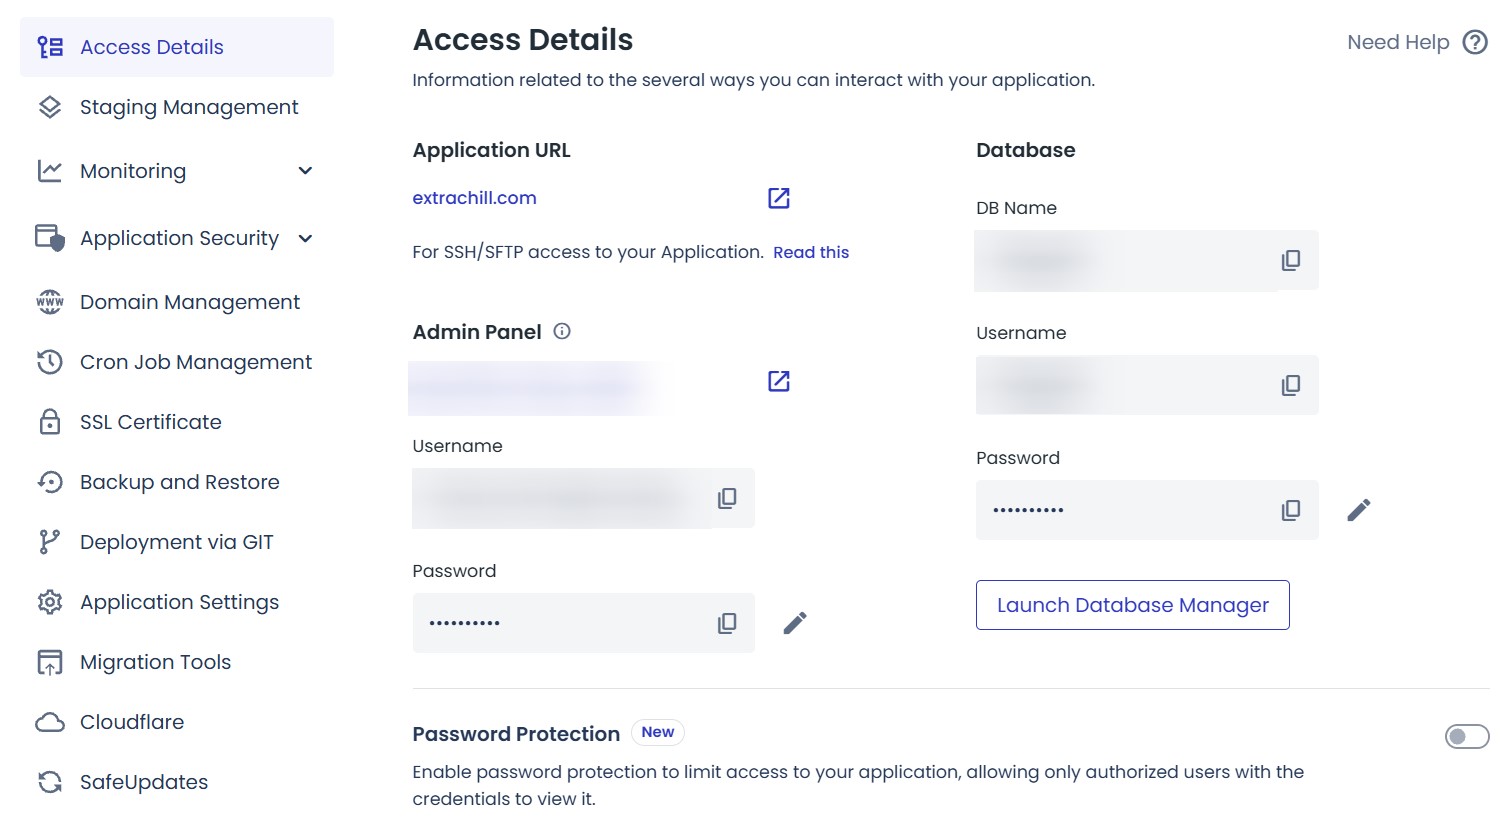Viewport: 1503px width, 826px height.
Task: Copy the database username
Action: click(x=1291, y=385)
